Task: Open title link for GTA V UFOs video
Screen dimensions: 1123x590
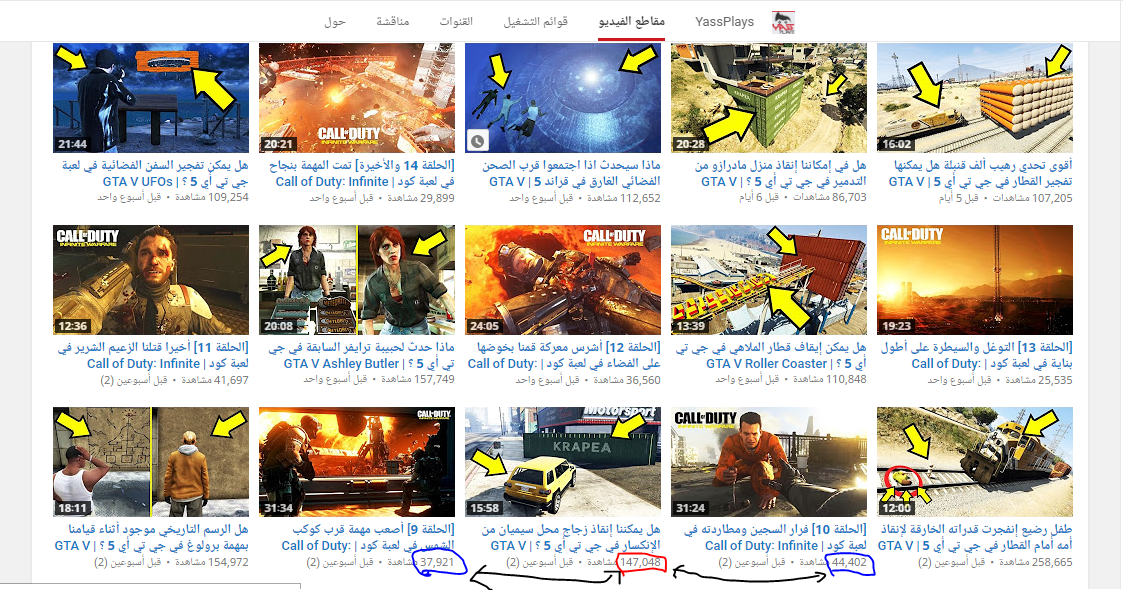Action: (155, 173)
